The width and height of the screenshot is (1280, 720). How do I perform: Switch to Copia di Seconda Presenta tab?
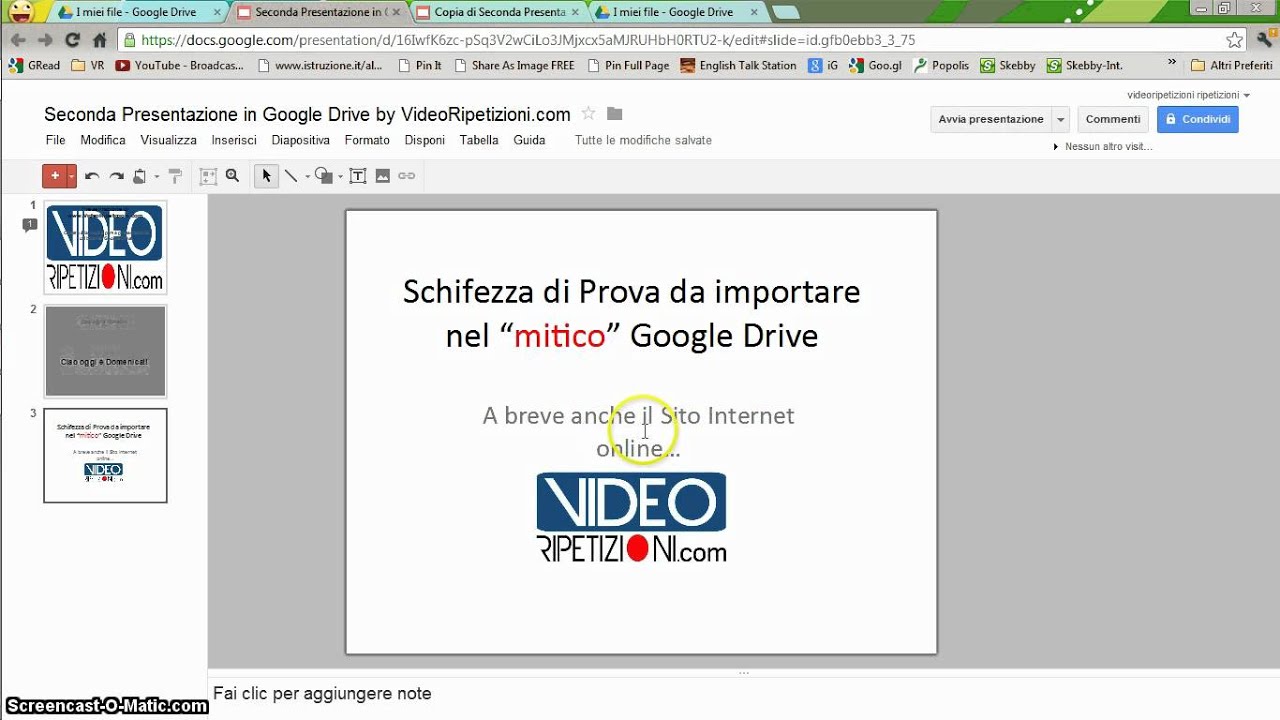(x=500, y=13)
